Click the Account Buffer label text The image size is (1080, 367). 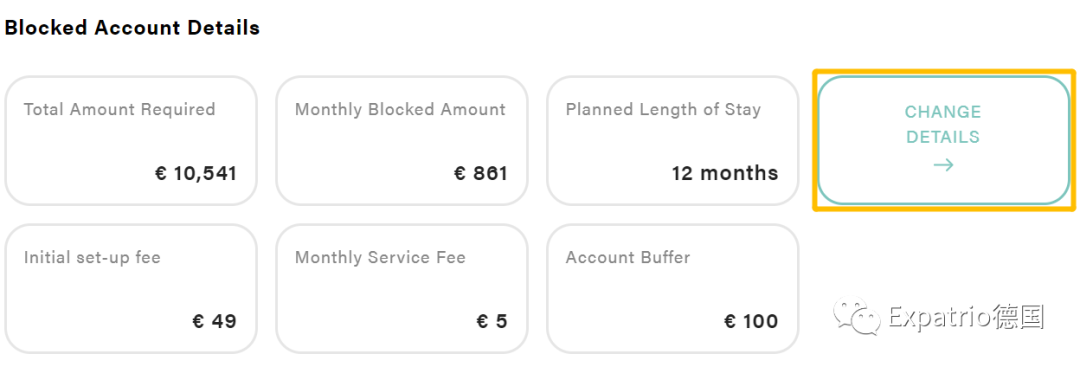click(x=628, y=258)
